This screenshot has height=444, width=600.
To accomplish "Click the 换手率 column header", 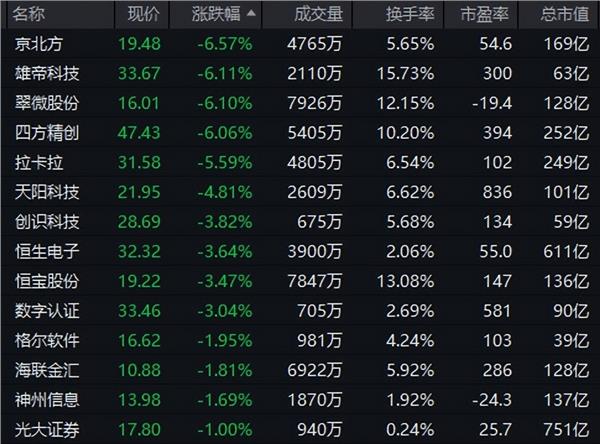I will coord(410,14).
